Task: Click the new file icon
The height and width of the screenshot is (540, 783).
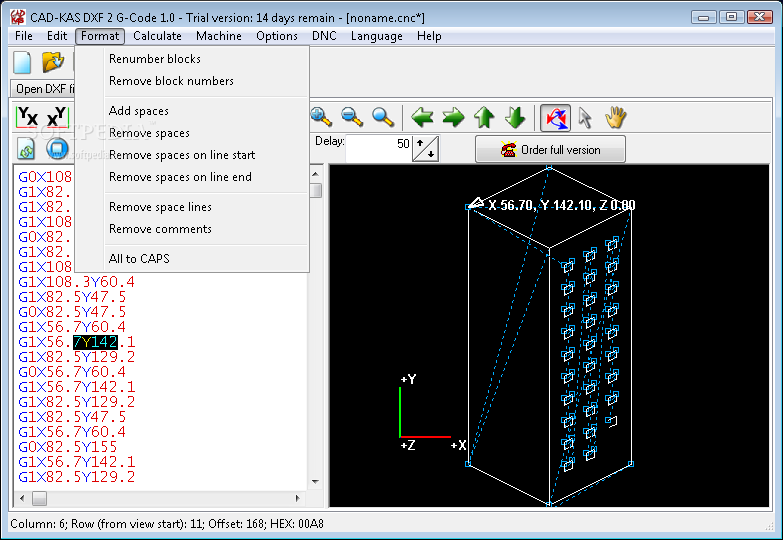Action: (22, 62)
